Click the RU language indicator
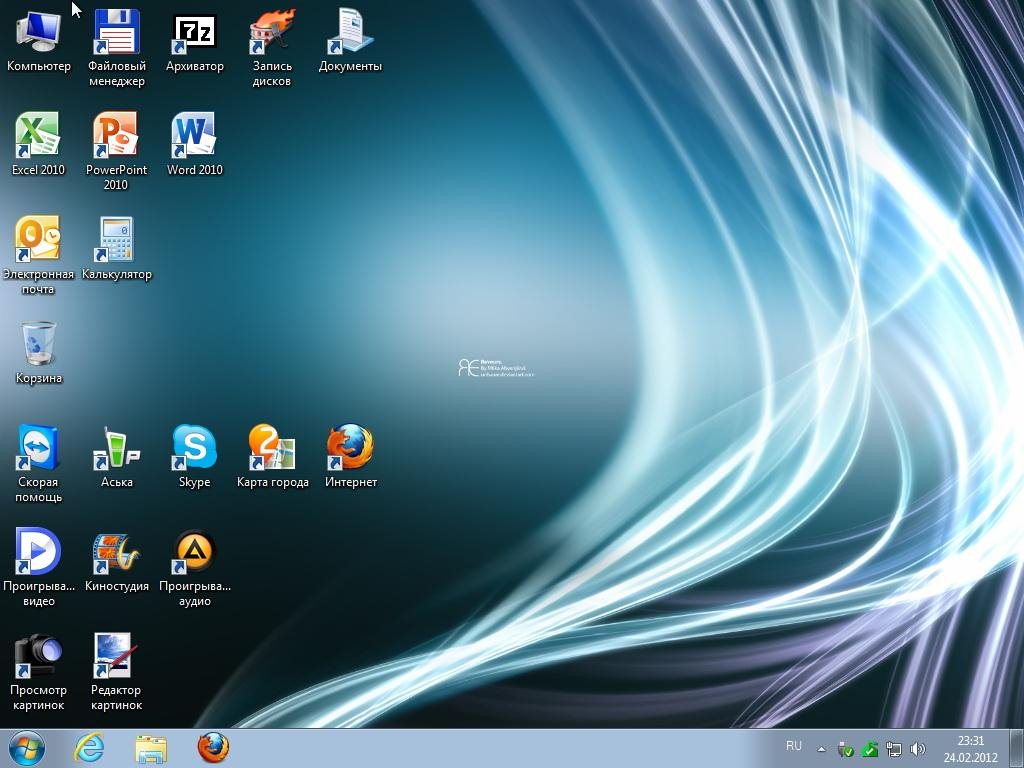 (x=794, y=746)
